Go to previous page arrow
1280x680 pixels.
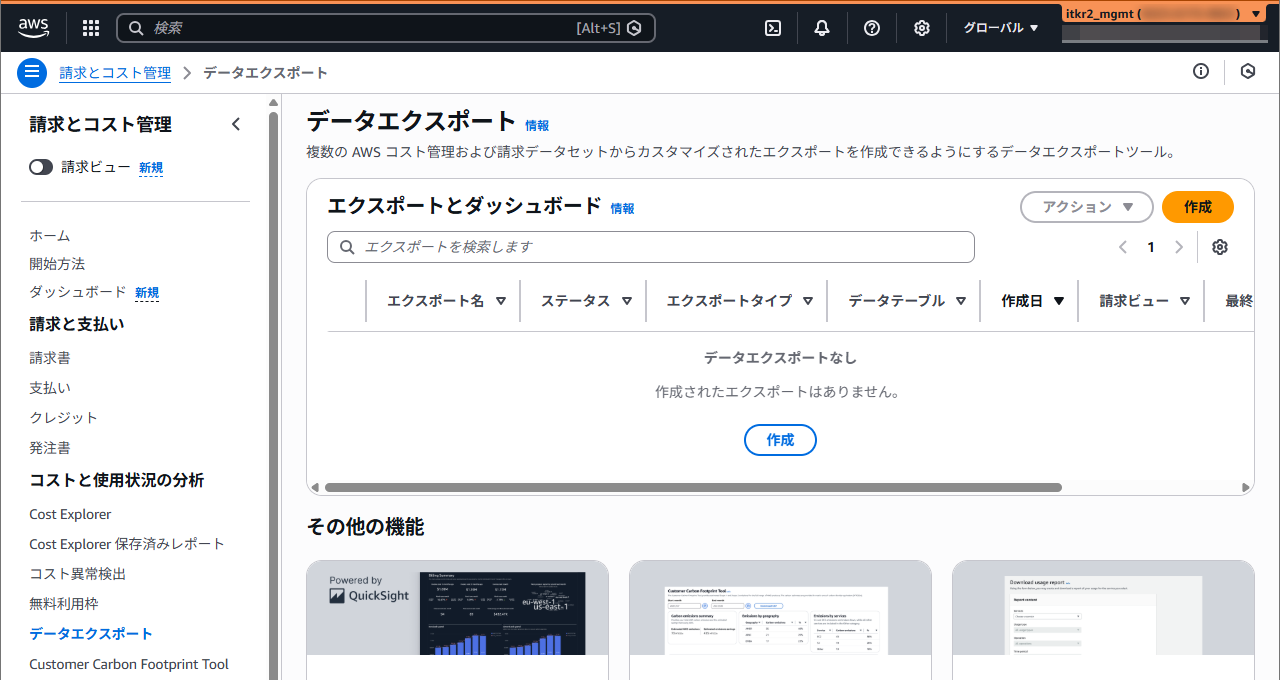click(1123, 247)
